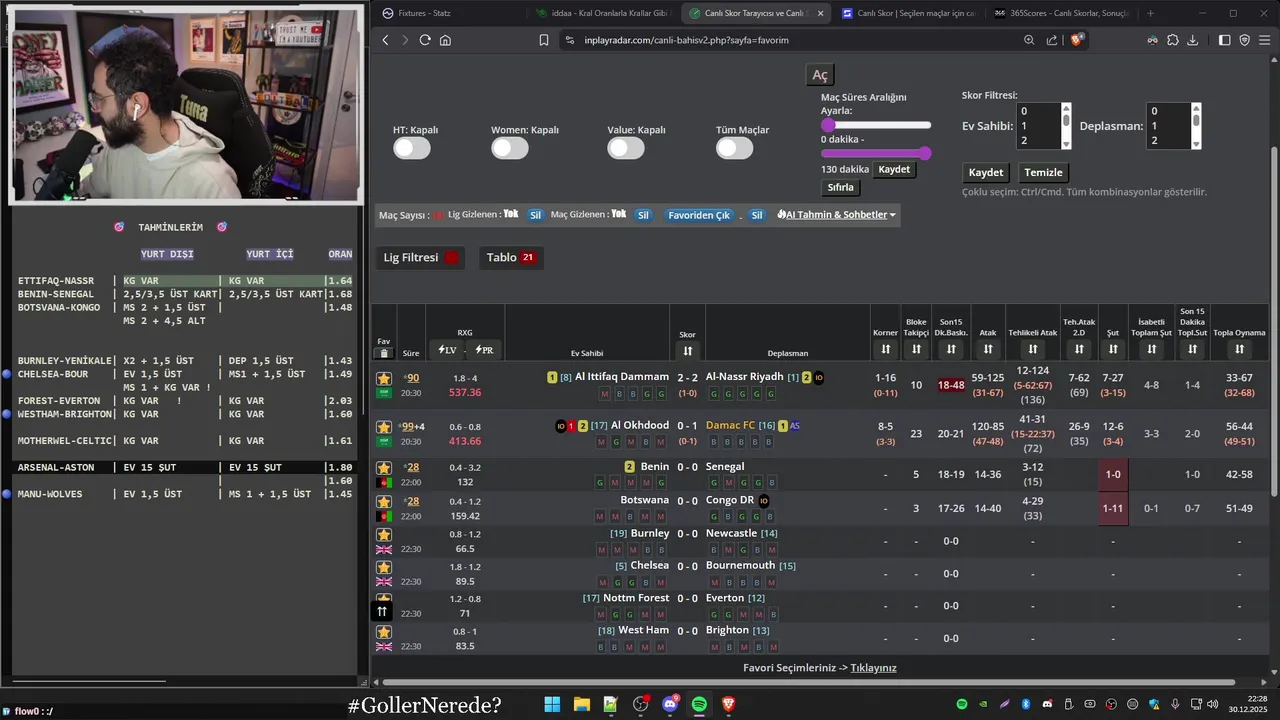Click the Tablo 21 button
The width and height of the screenshot is (1280, 720).
511,257
